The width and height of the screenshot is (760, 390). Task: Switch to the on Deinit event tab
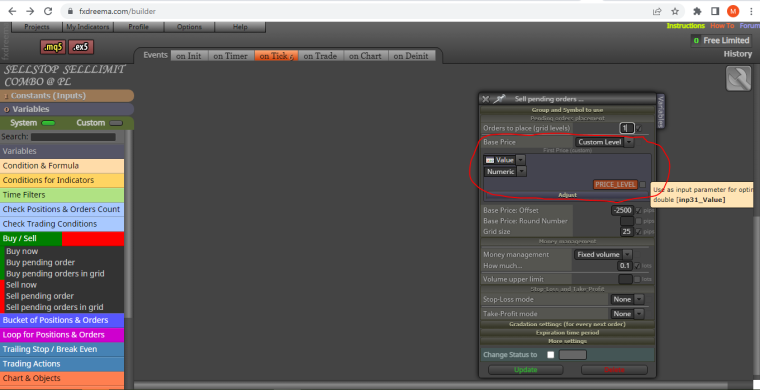(411, 56)
